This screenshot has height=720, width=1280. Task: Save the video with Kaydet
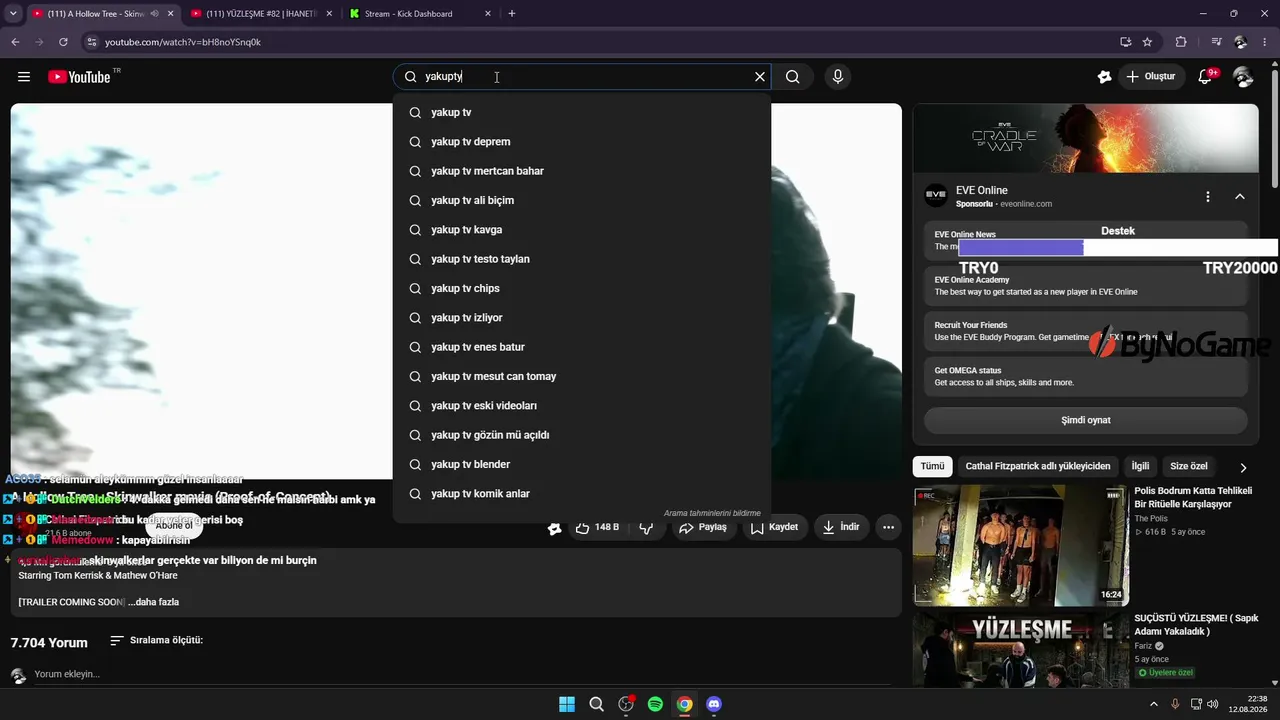coord(774,527)
